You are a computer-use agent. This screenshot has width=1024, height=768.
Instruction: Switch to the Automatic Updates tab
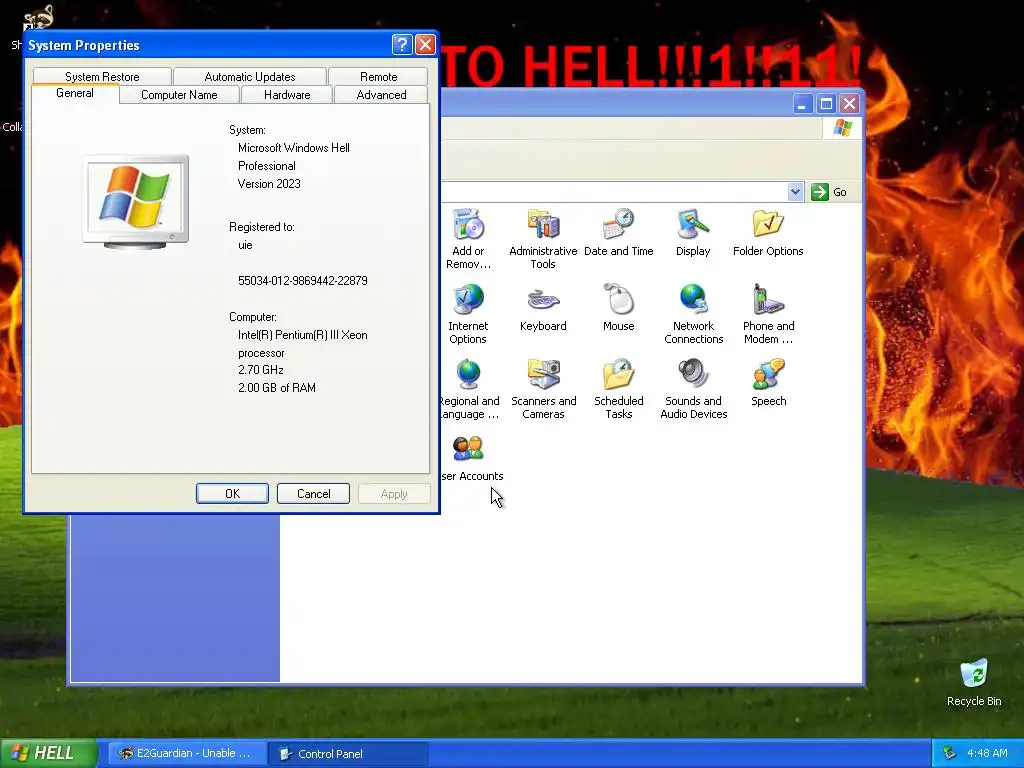click(250, 76)
